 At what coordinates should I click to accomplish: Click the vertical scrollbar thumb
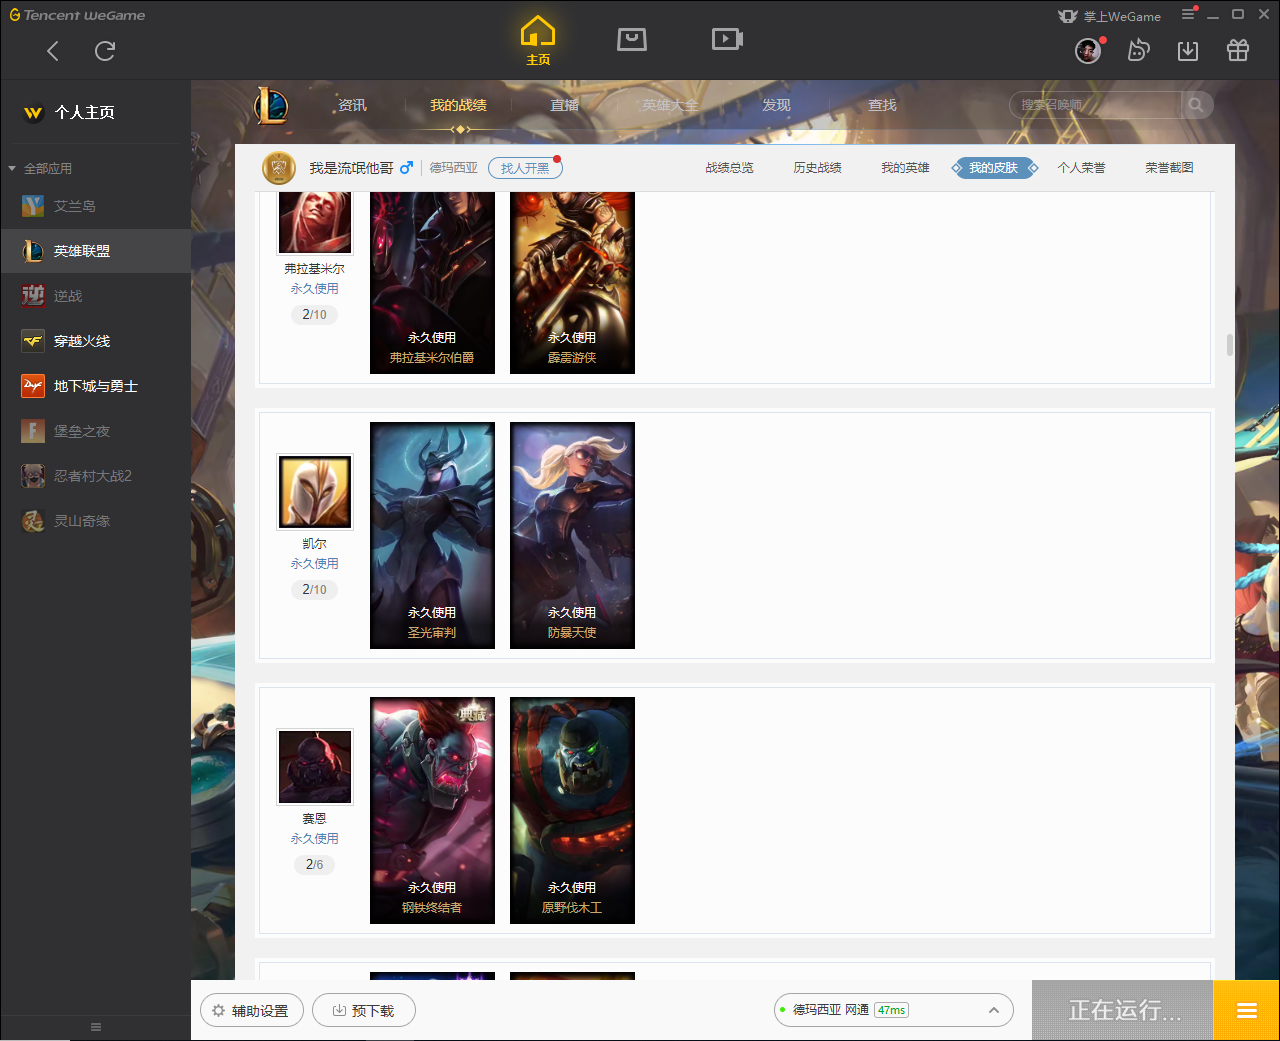click(1229, 344)
